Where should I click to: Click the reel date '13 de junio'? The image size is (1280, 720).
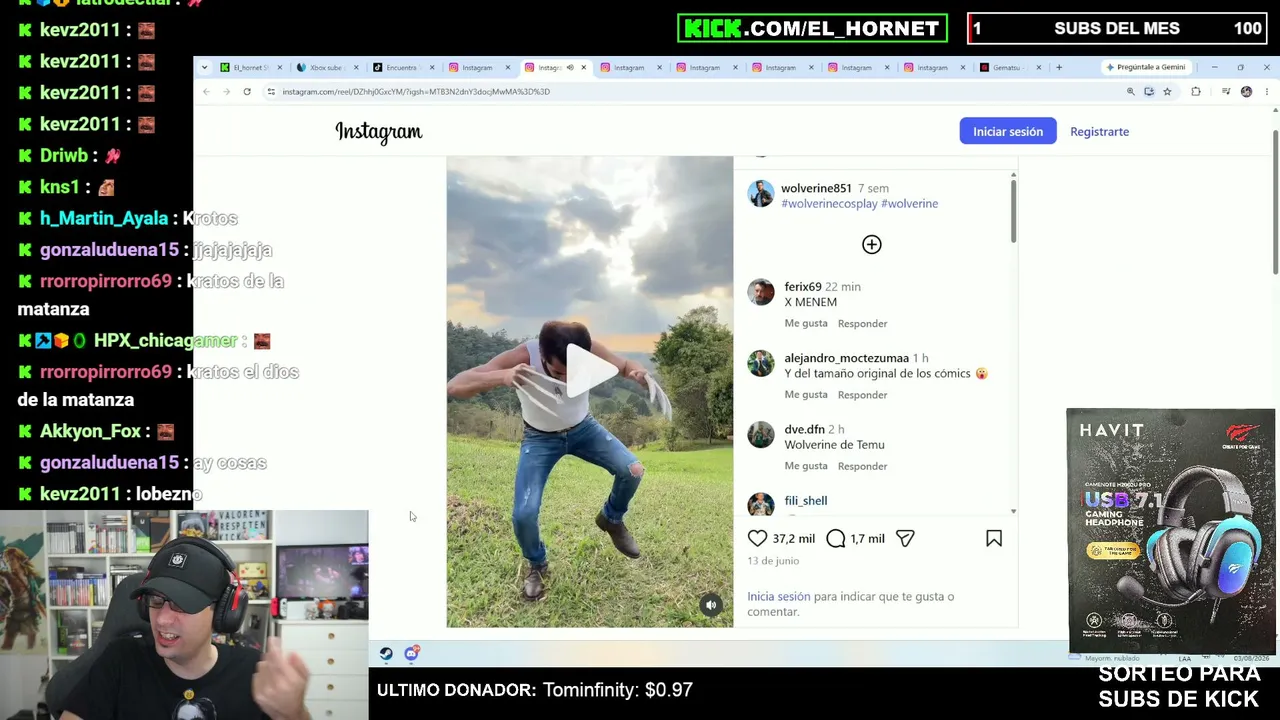[773, 561]
